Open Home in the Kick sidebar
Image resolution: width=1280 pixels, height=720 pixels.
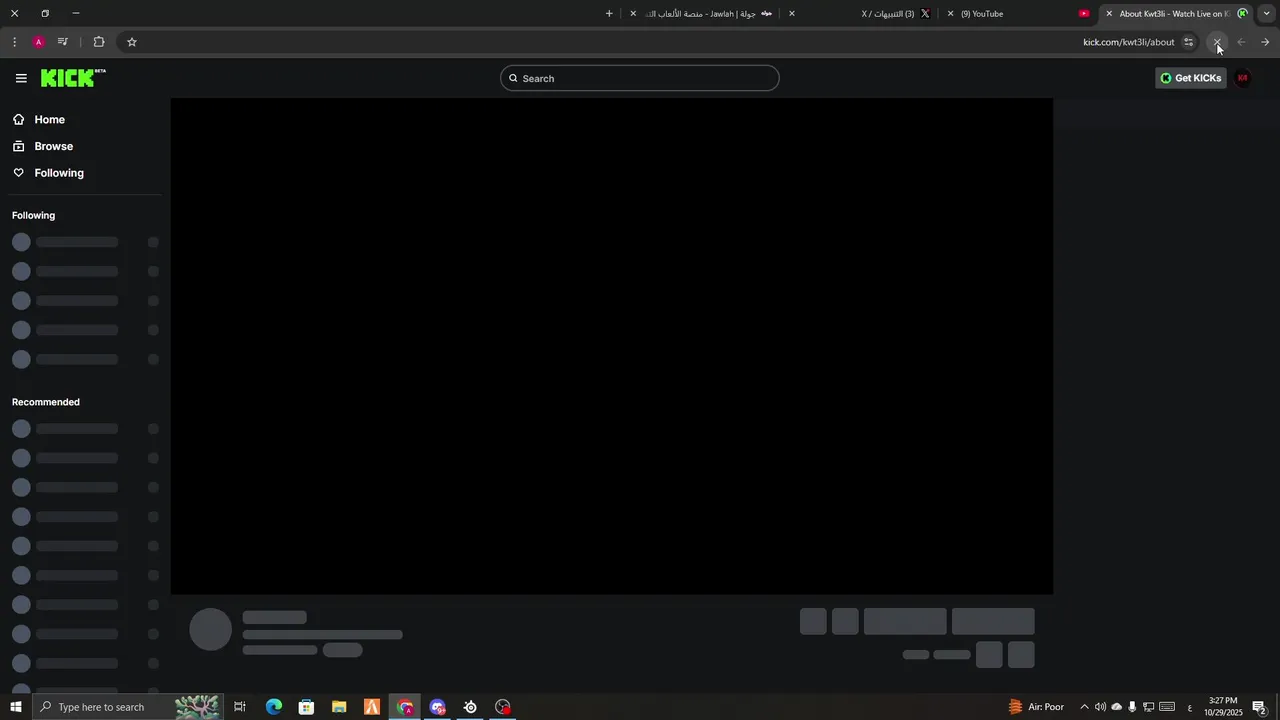point(49,119)
